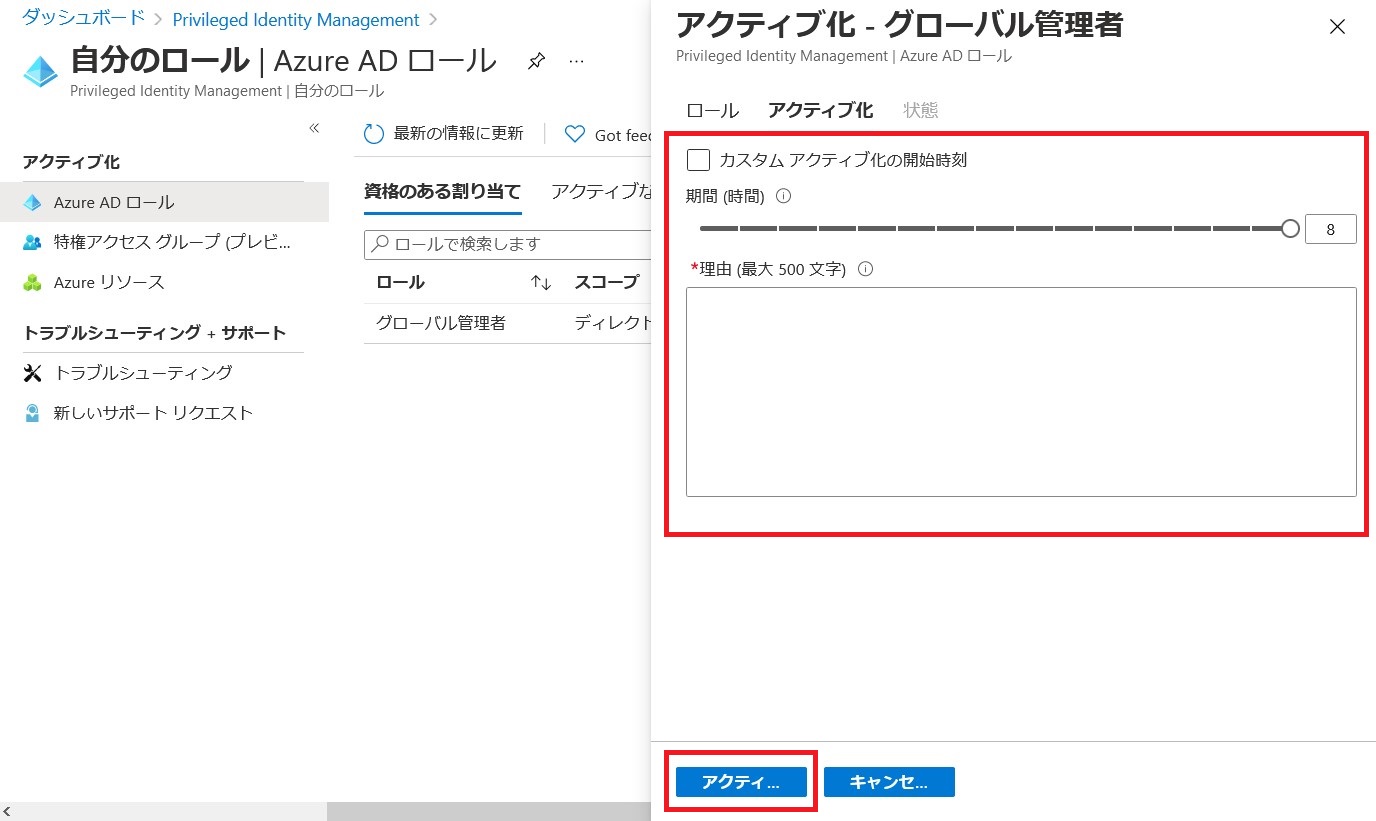Open トラブルシューティング in sidebar
The image size is (1376, 821).
[164, 373]
